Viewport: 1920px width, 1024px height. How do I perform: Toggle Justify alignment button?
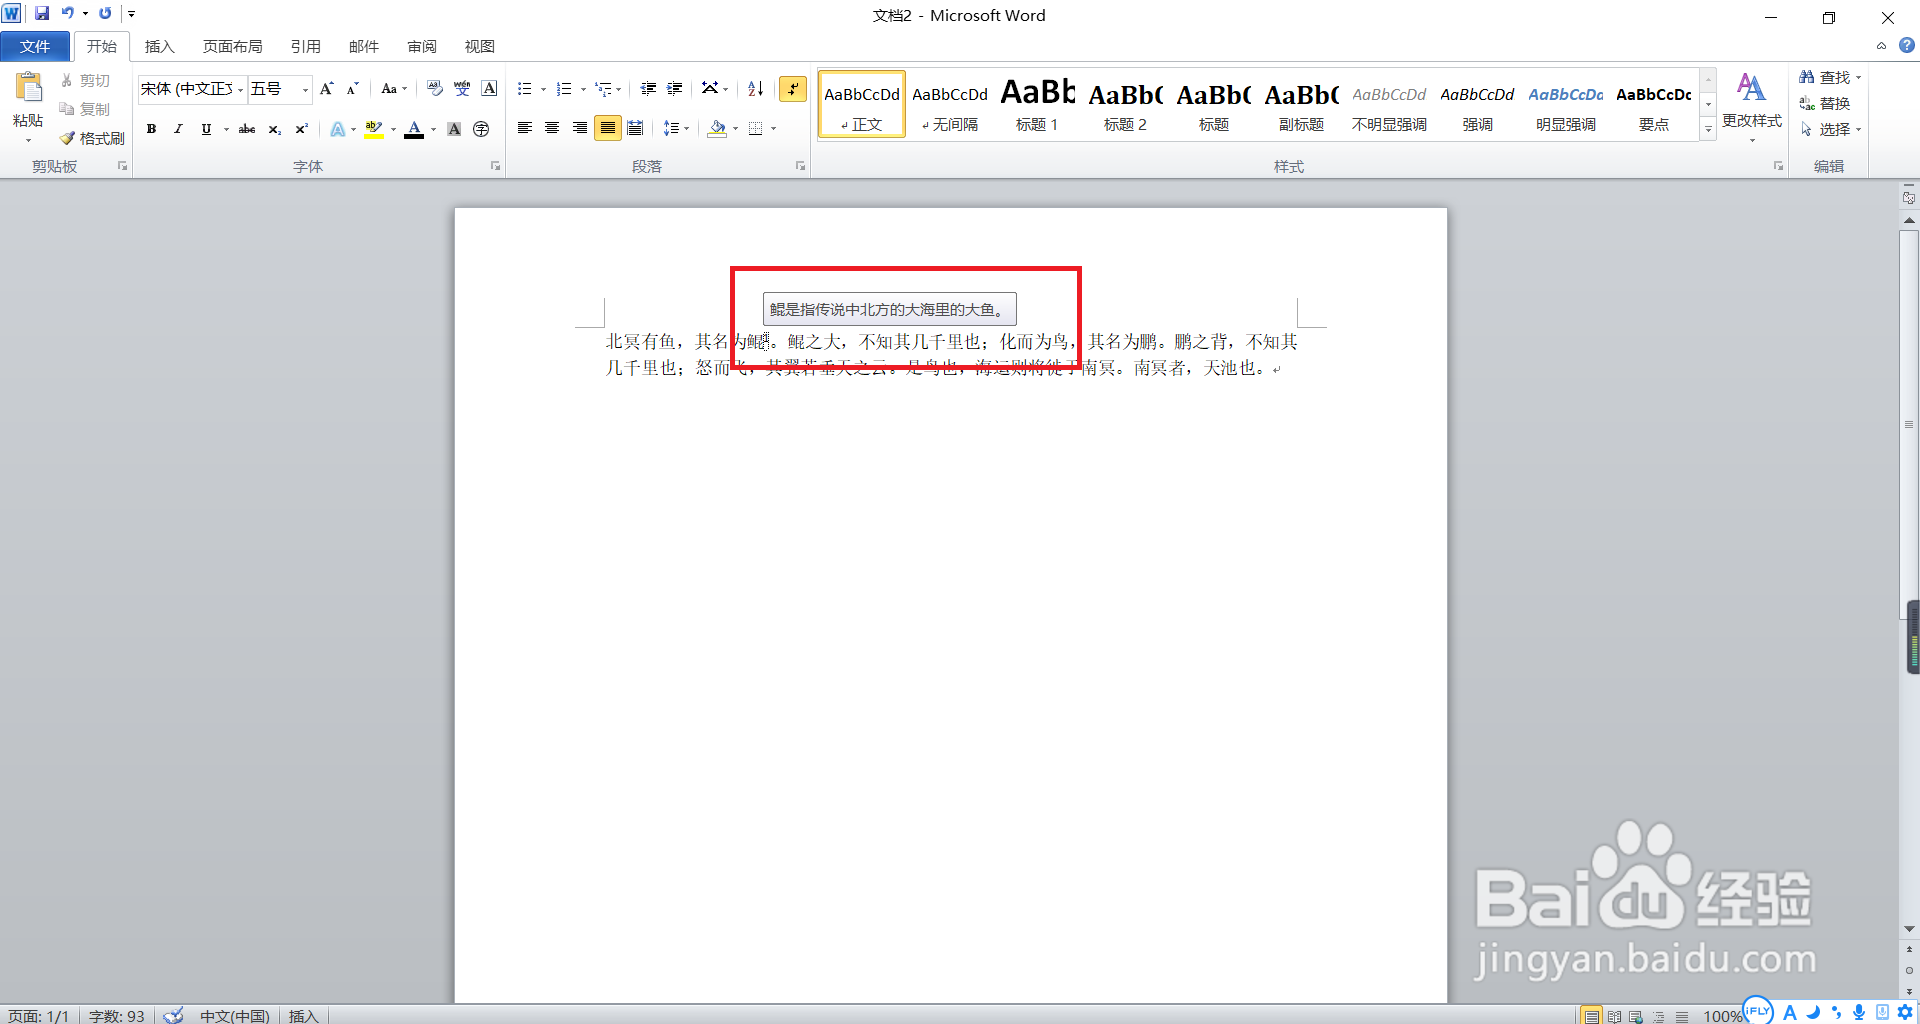coord(607,128)
